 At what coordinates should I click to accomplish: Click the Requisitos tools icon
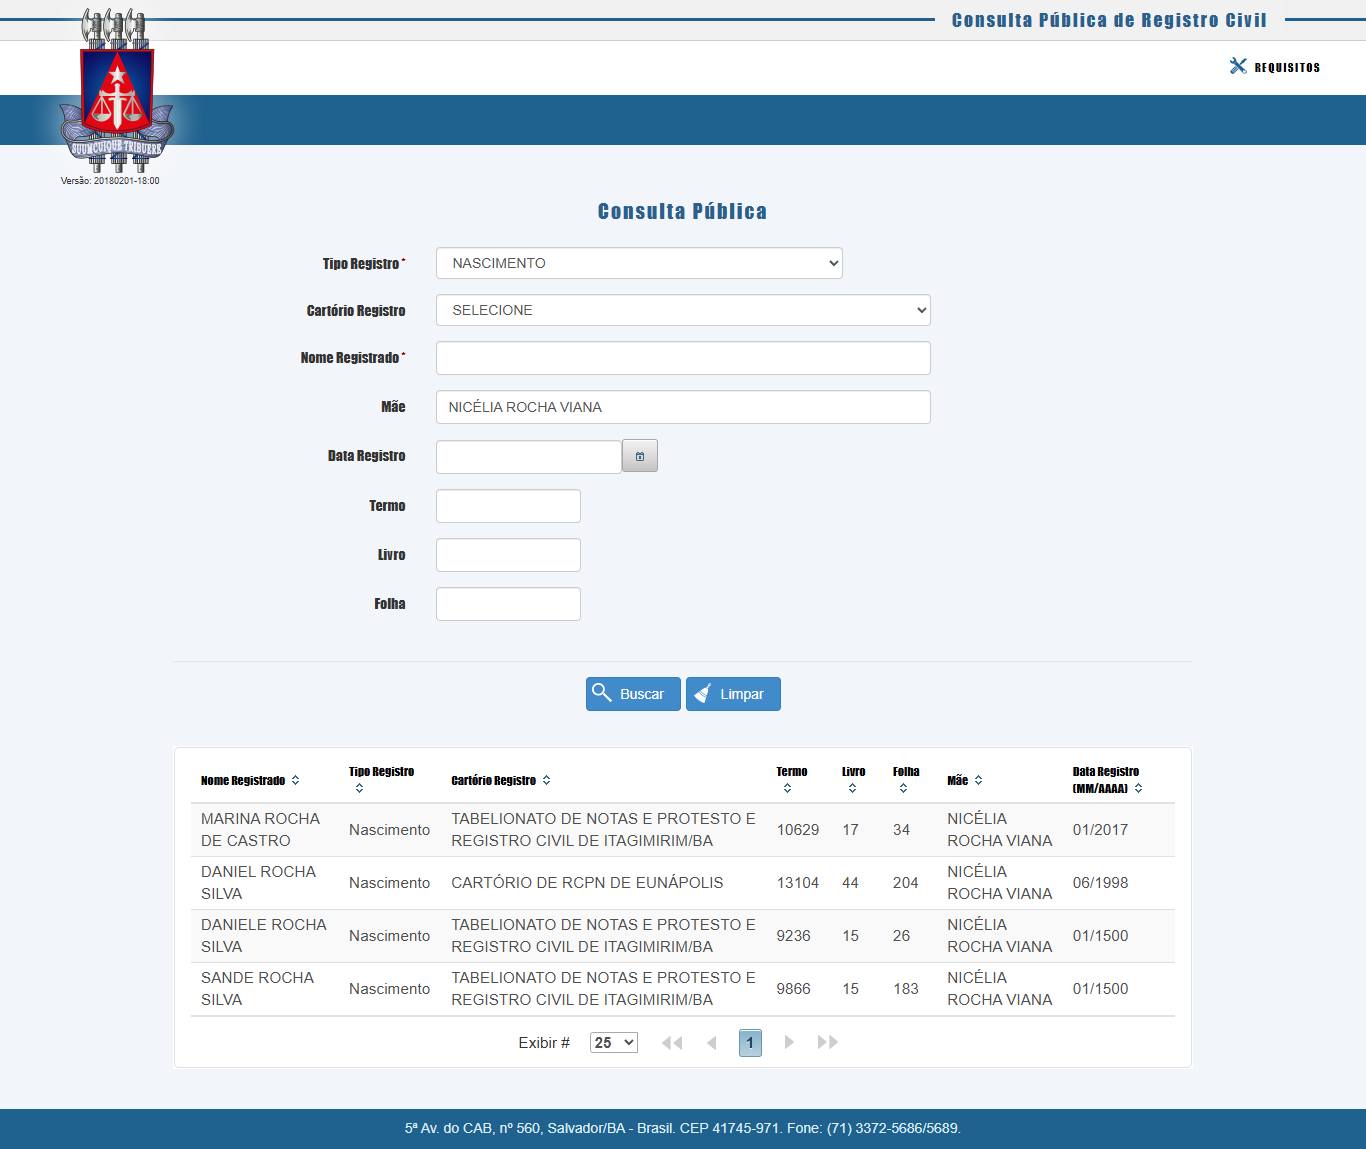coord(1238,66)
